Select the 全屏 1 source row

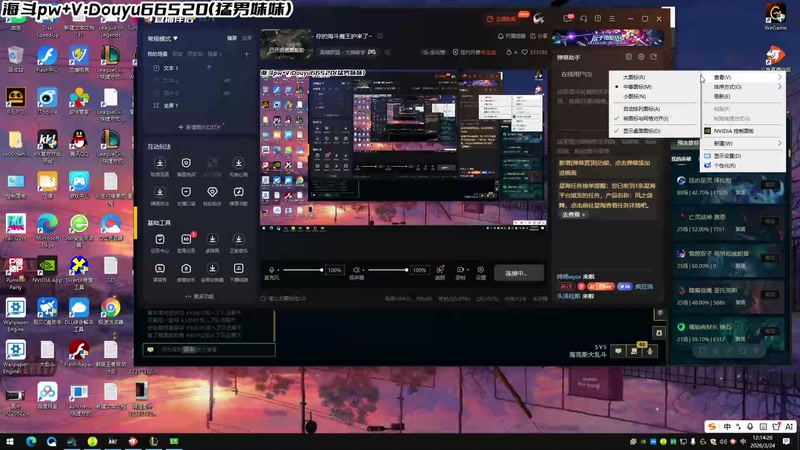coord(199,106)
